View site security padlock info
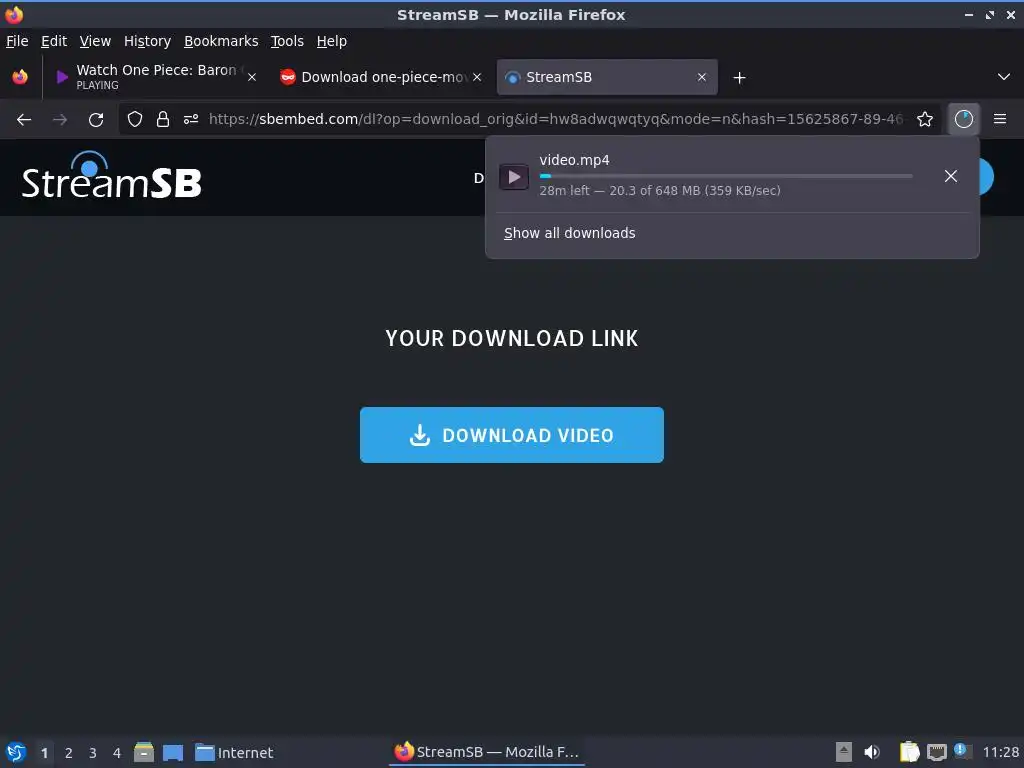 click(163, 119)
